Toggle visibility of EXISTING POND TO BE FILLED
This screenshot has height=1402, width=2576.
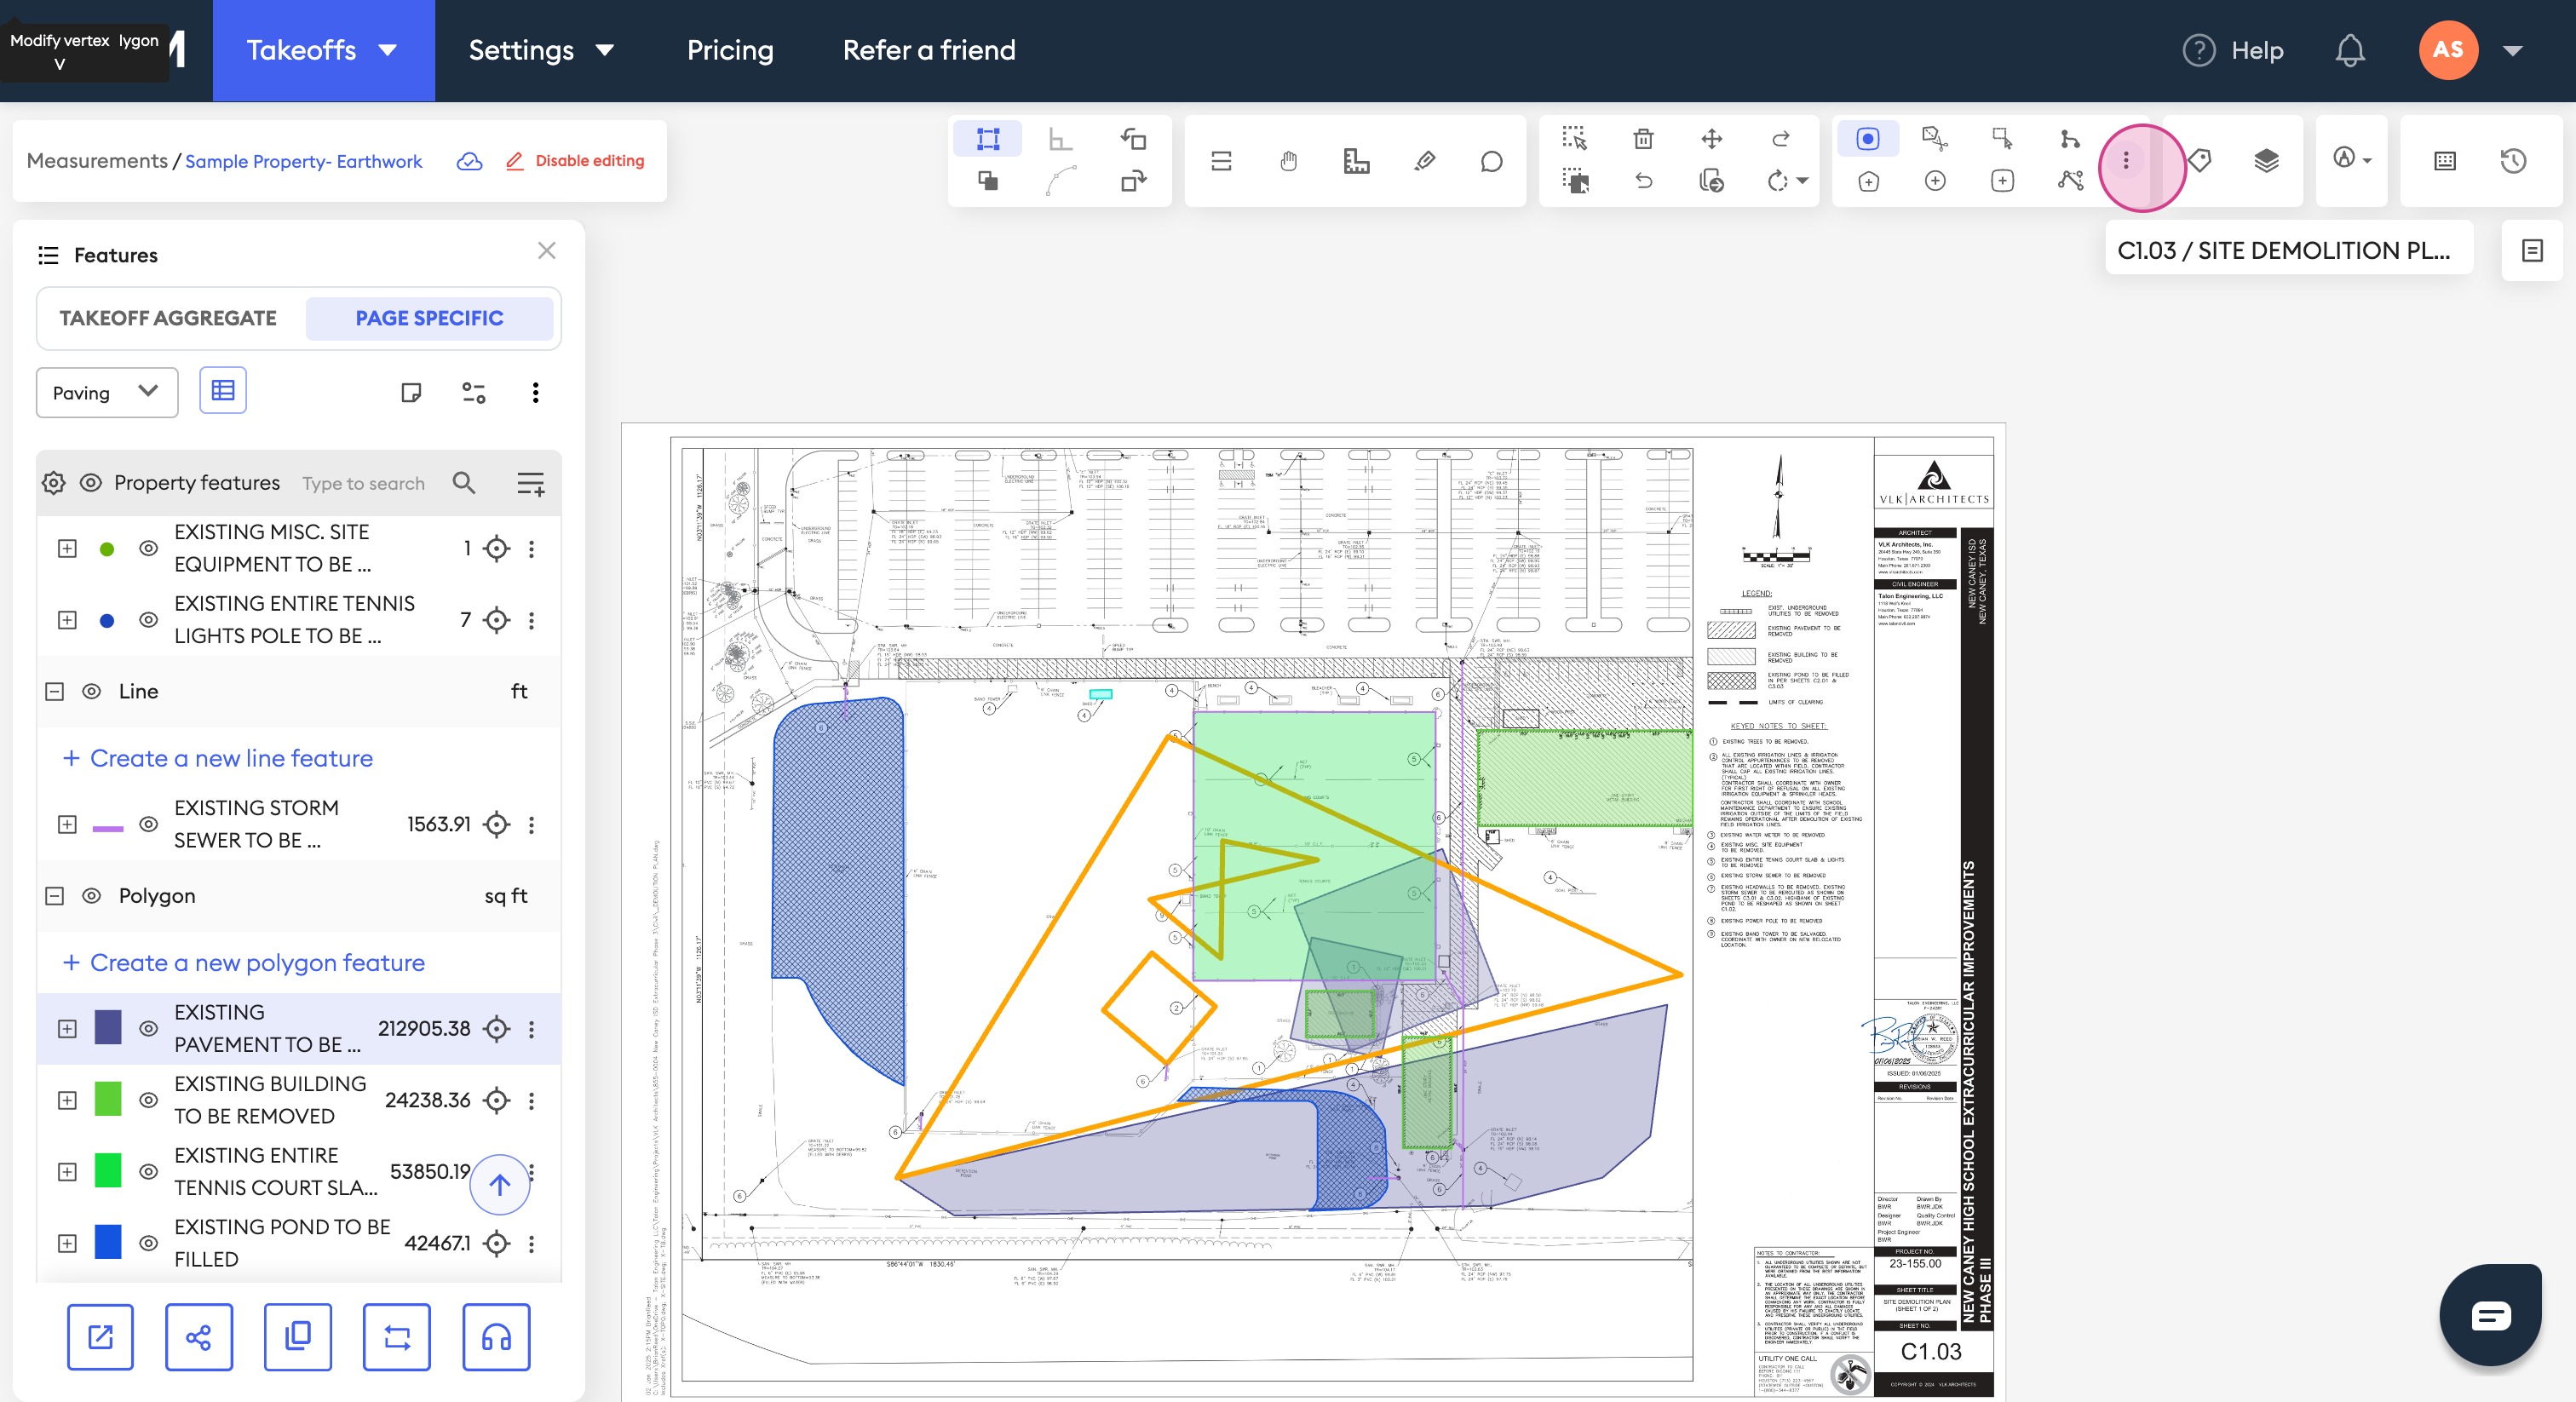point(148,1243)
